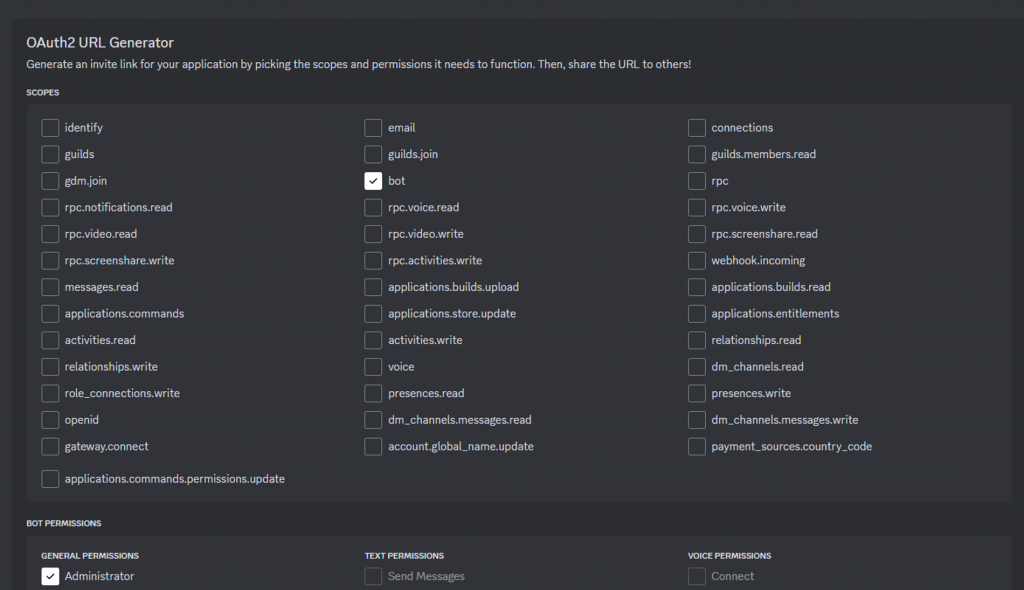Select the connections scope checkbox
Screen dimensions: 1024x590
(x=697, y=128)
